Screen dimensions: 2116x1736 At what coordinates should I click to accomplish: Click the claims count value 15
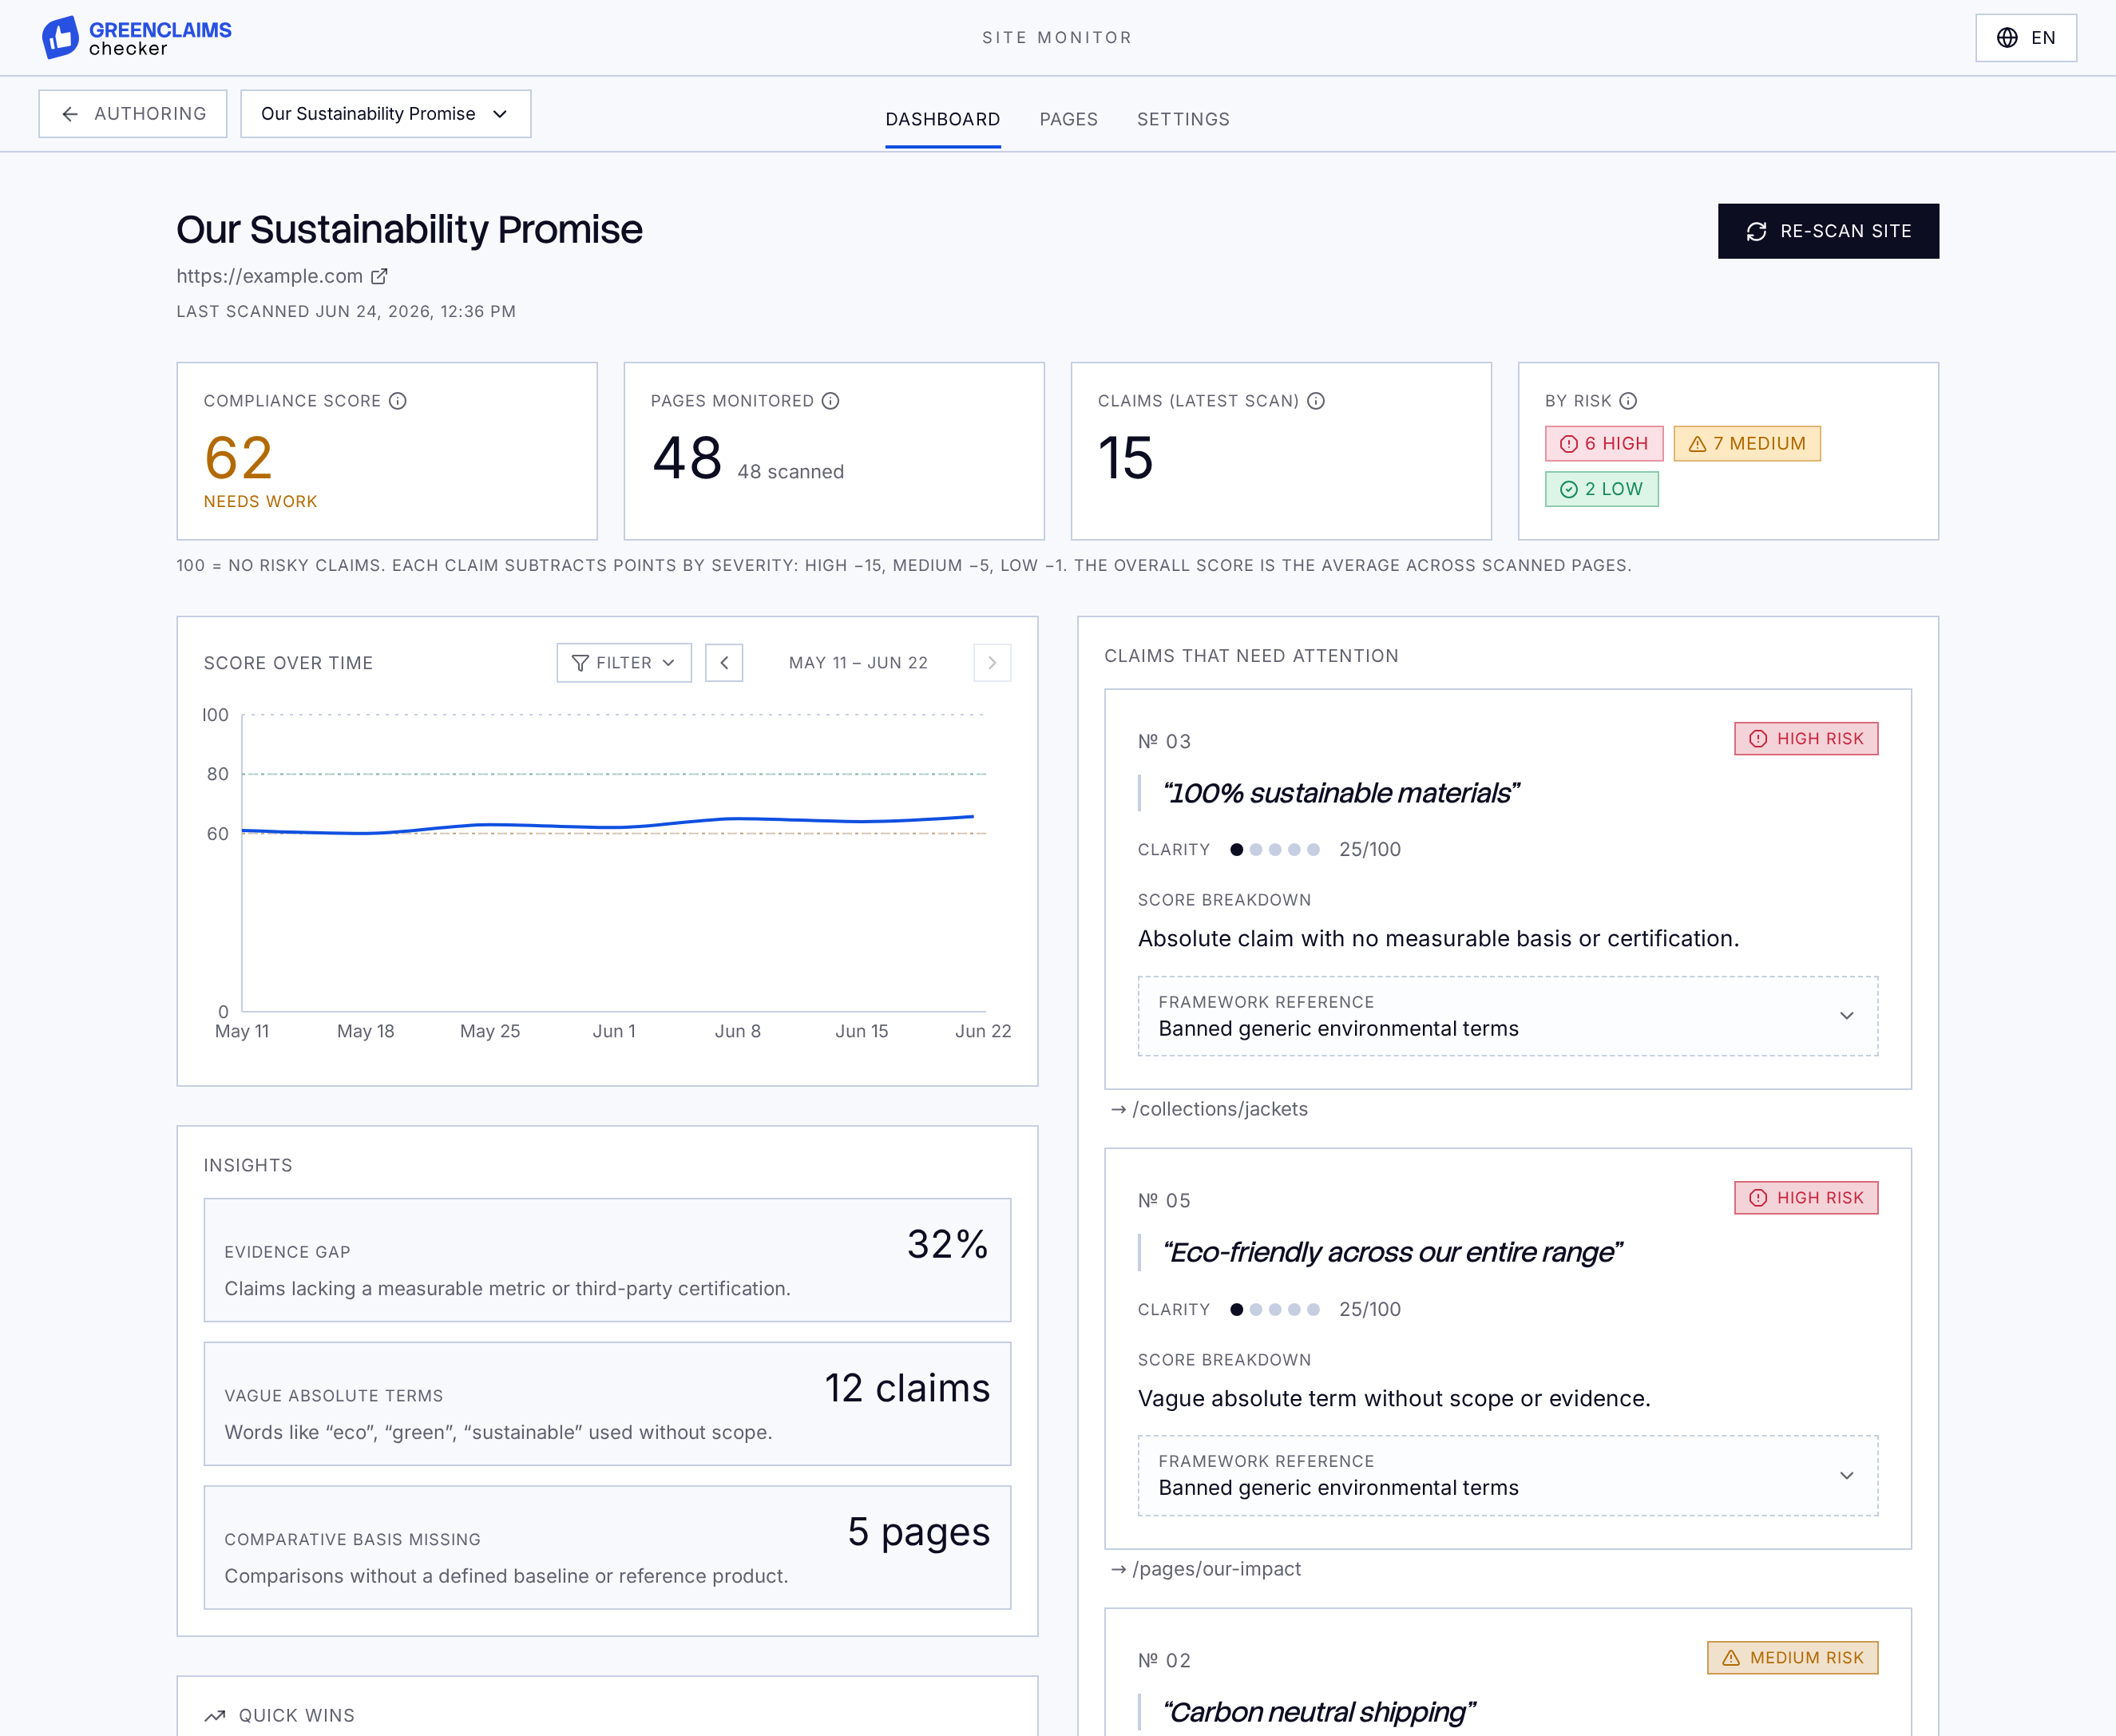(1125, 458)
